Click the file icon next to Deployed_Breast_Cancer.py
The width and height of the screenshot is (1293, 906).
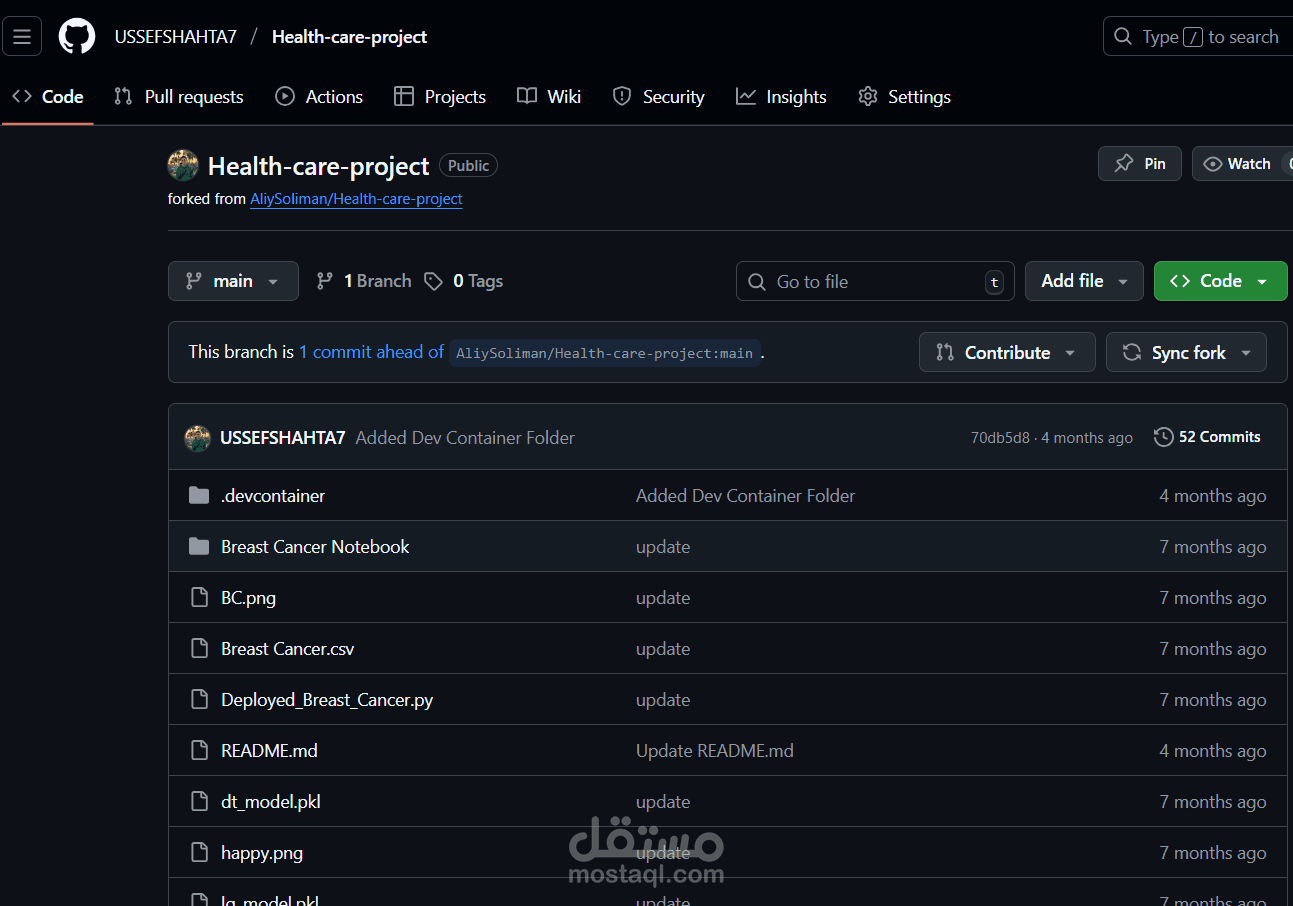[200, 700]
